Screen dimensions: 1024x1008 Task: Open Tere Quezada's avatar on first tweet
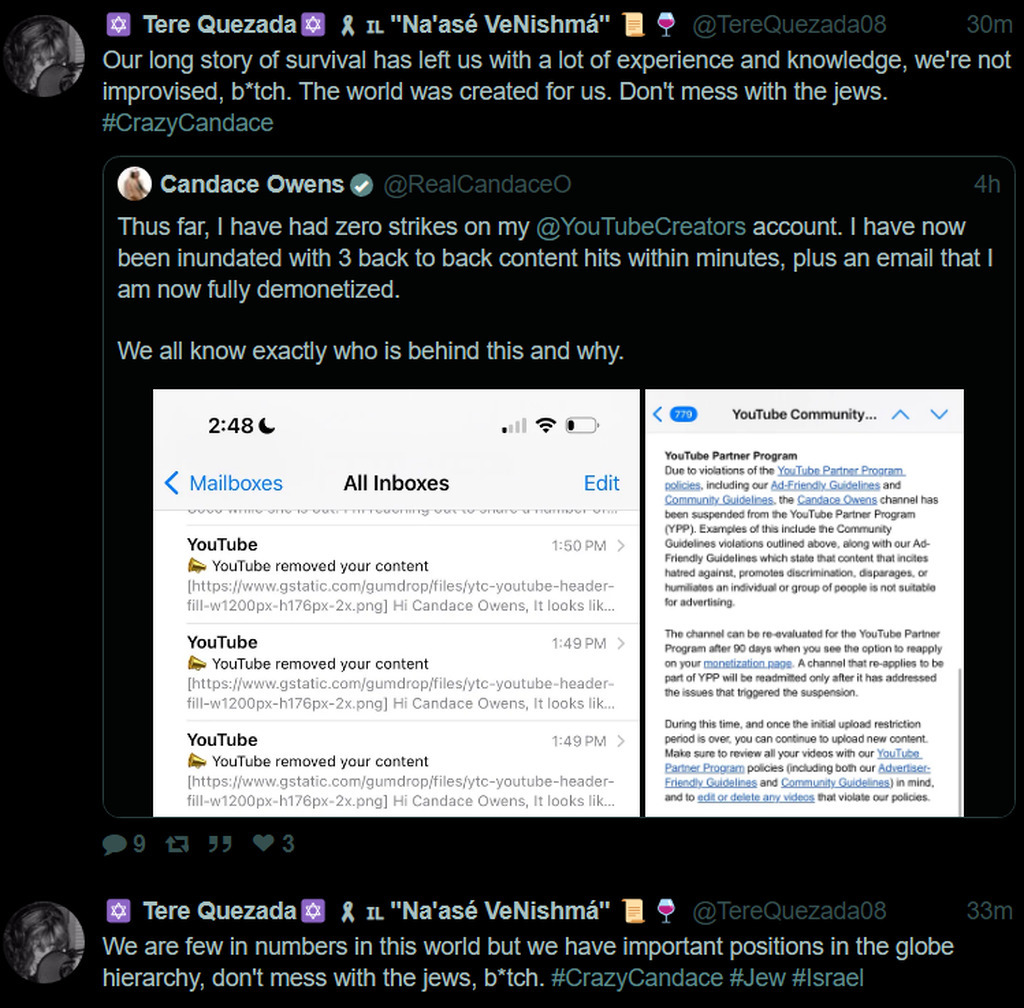pyautogui.click(x=44, y=55)
